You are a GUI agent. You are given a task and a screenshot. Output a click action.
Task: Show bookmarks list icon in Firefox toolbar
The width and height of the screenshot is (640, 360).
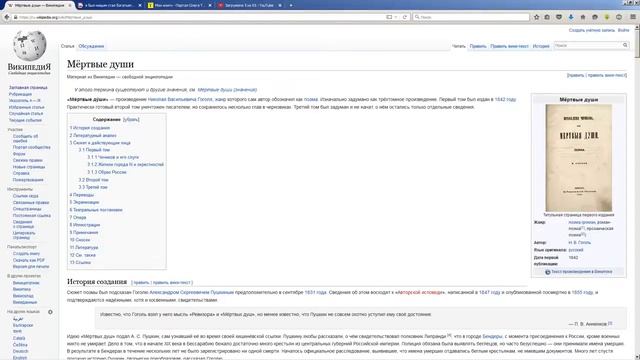click(547, 17)
